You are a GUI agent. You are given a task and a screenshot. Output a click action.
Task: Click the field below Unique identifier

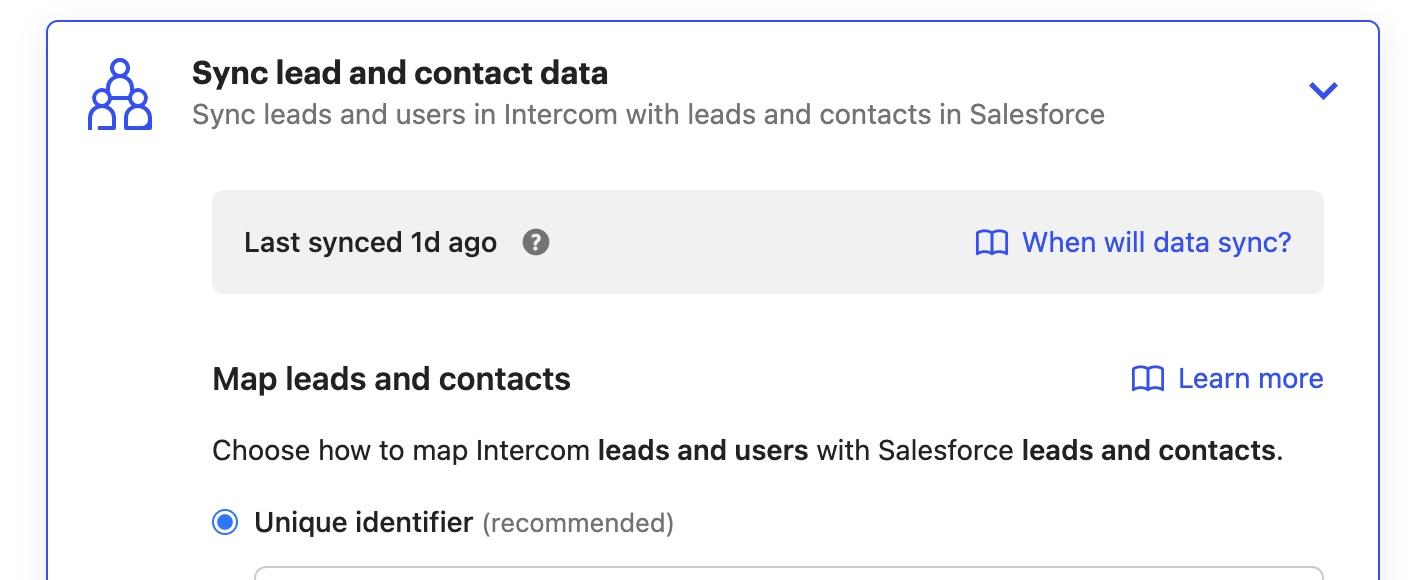(789, 573)
